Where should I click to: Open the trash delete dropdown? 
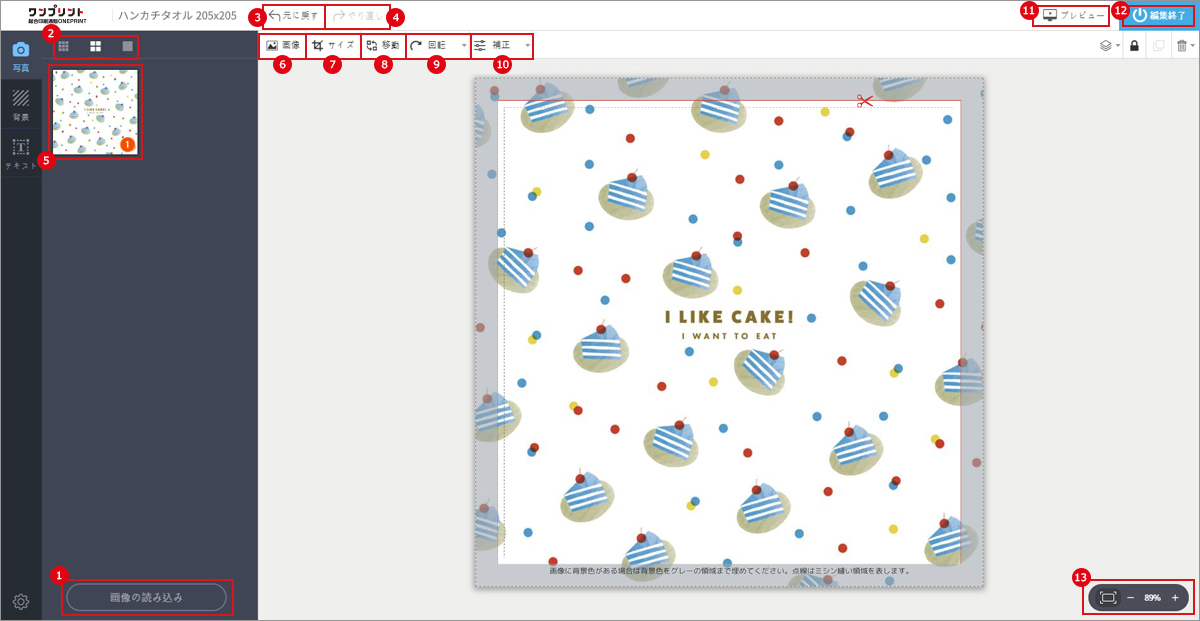[x=1185, y=46]
